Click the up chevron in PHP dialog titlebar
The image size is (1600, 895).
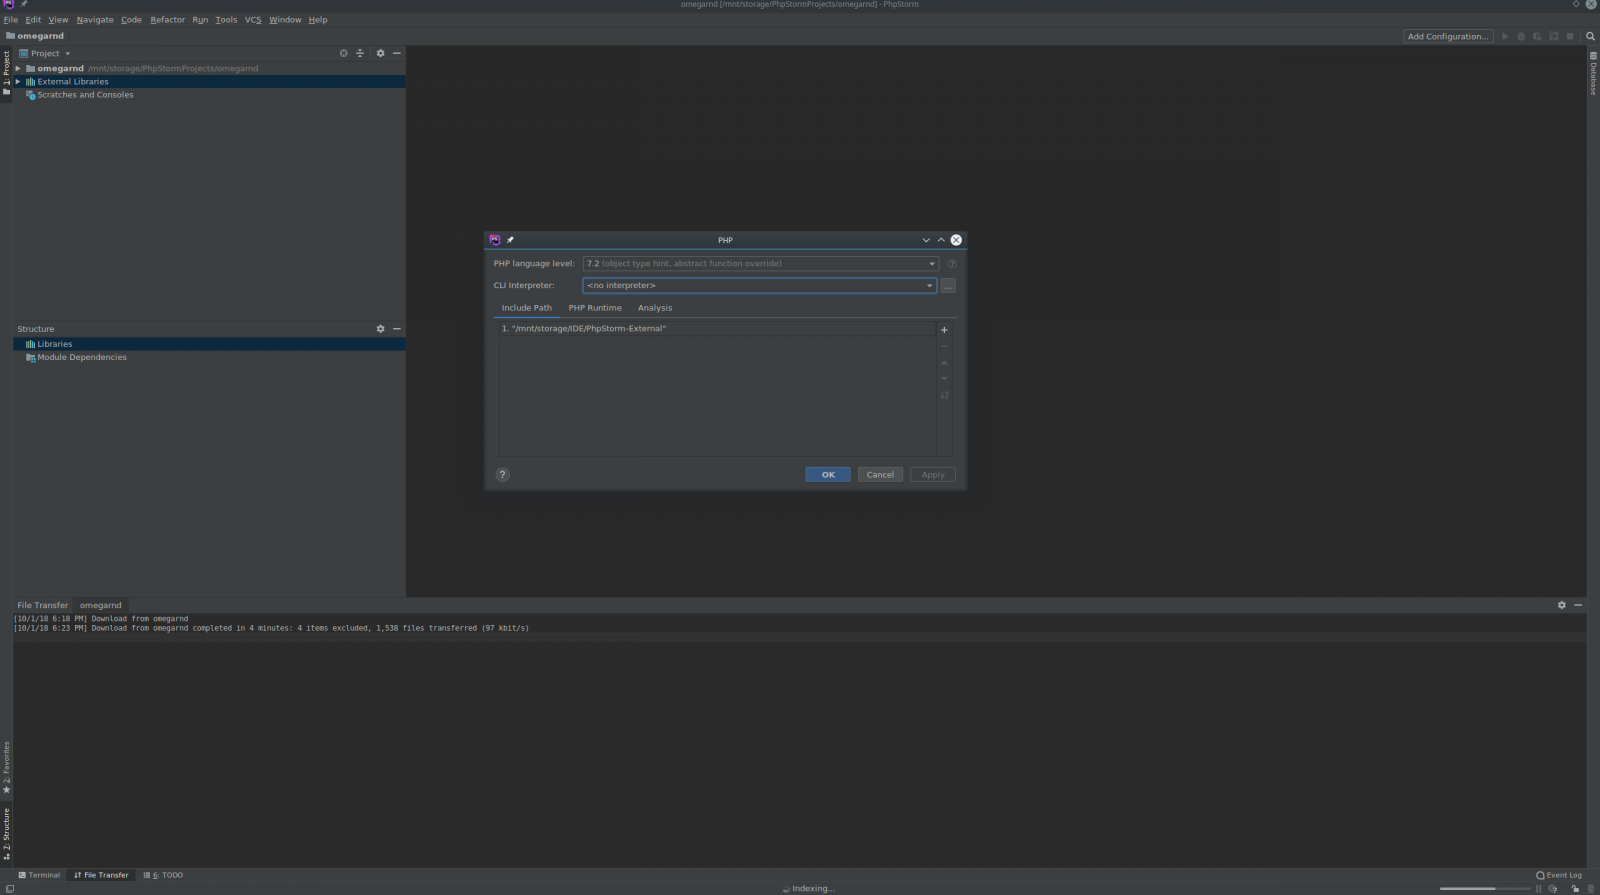tap(941, 240)
